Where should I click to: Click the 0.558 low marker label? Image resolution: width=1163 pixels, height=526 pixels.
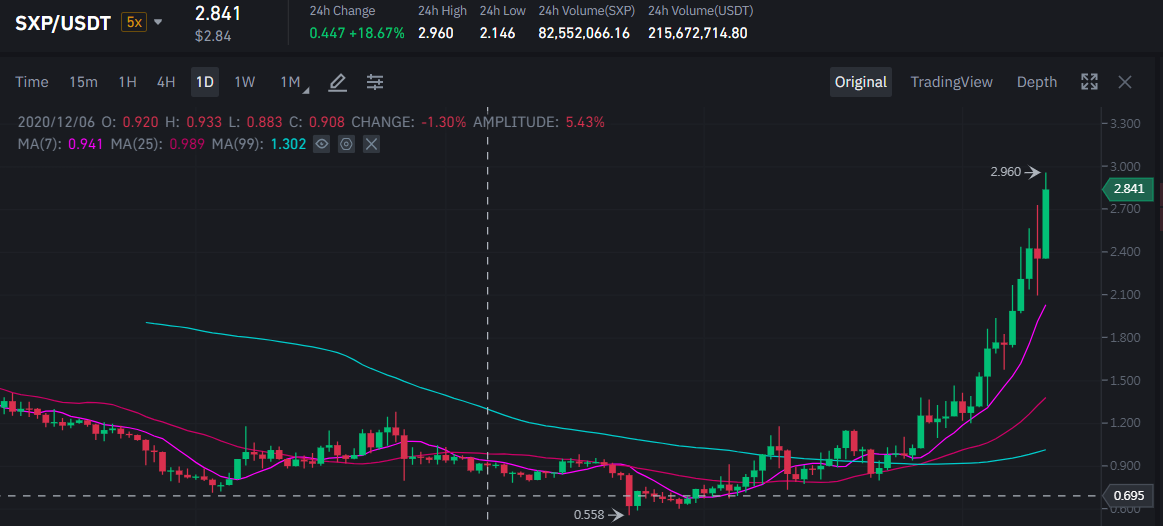(x=590, y=513)
